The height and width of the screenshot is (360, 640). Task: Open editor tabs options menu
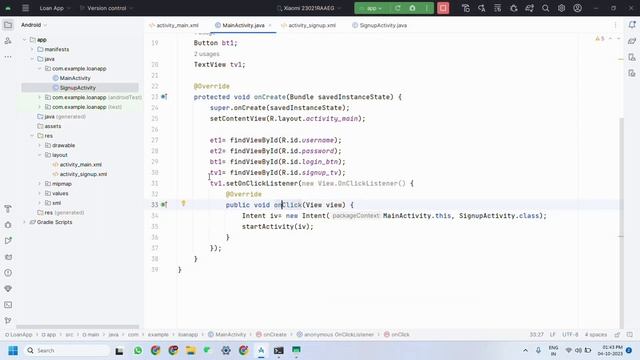point(615,25)
